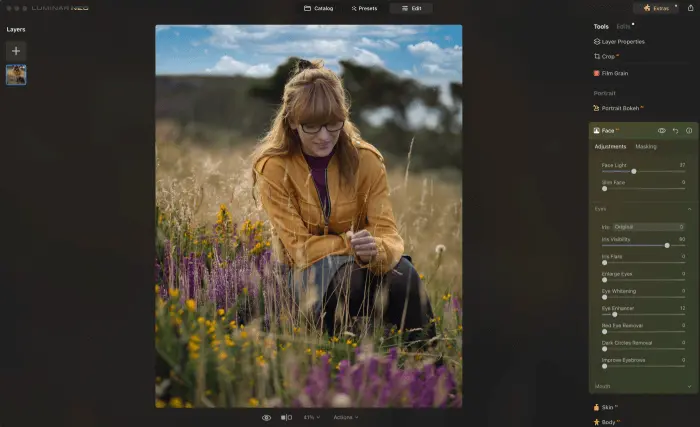700x427 pixels.
Task: Switch to the Edits tab
Action: [x=623, y=27]
